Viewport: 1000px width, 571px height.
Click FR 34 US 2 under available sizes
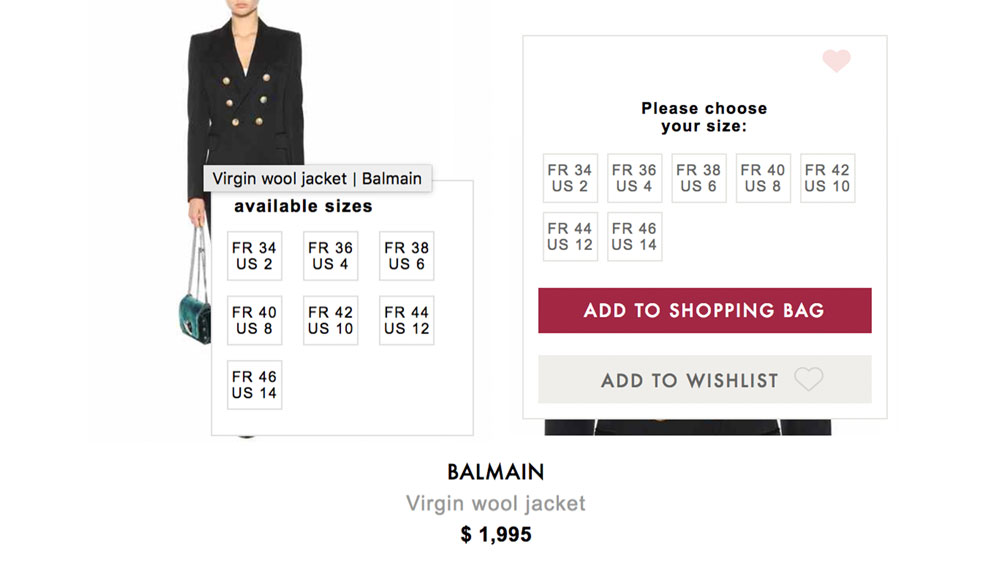254,256
